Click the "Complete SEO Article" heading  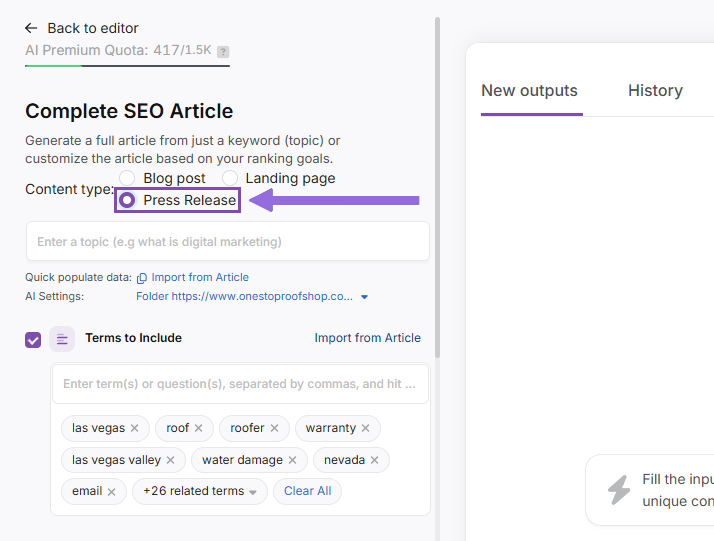[129, 111]
